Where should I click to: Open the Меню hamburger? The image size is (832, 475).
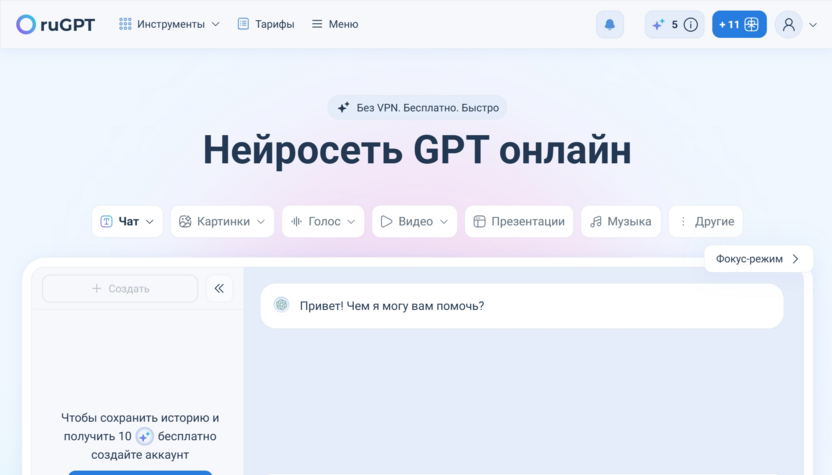335,24
